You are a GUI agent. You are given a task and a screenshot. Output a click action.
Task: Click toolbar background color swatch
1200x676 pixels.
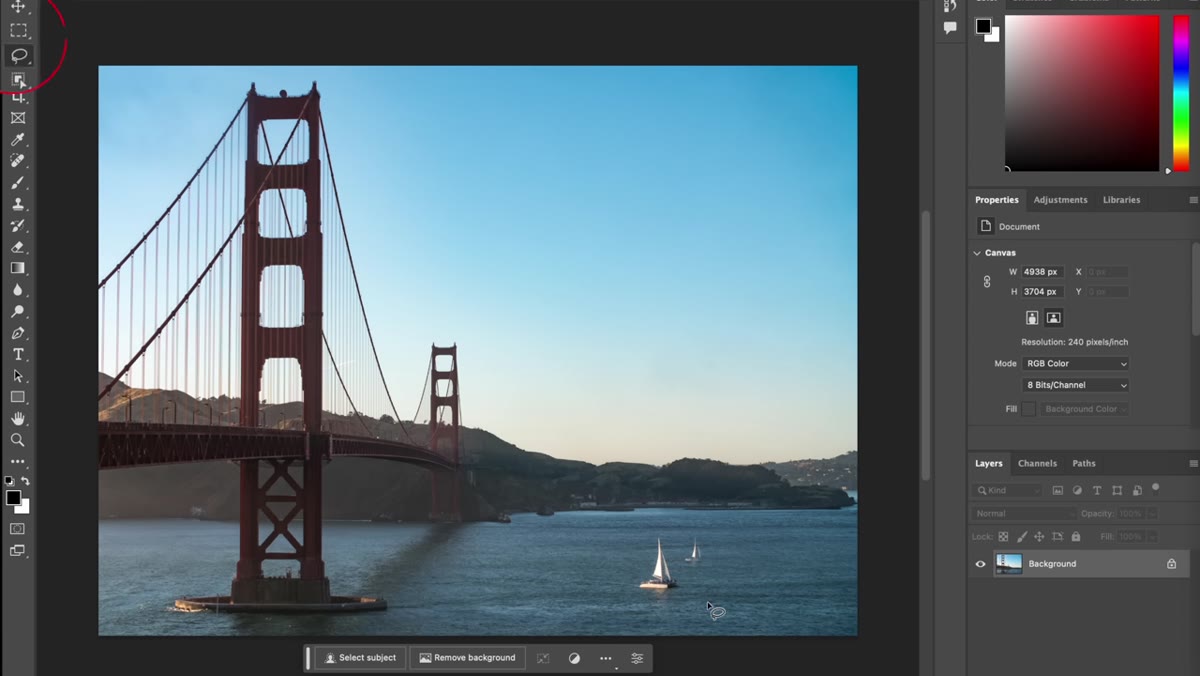(x=23, y=507)
